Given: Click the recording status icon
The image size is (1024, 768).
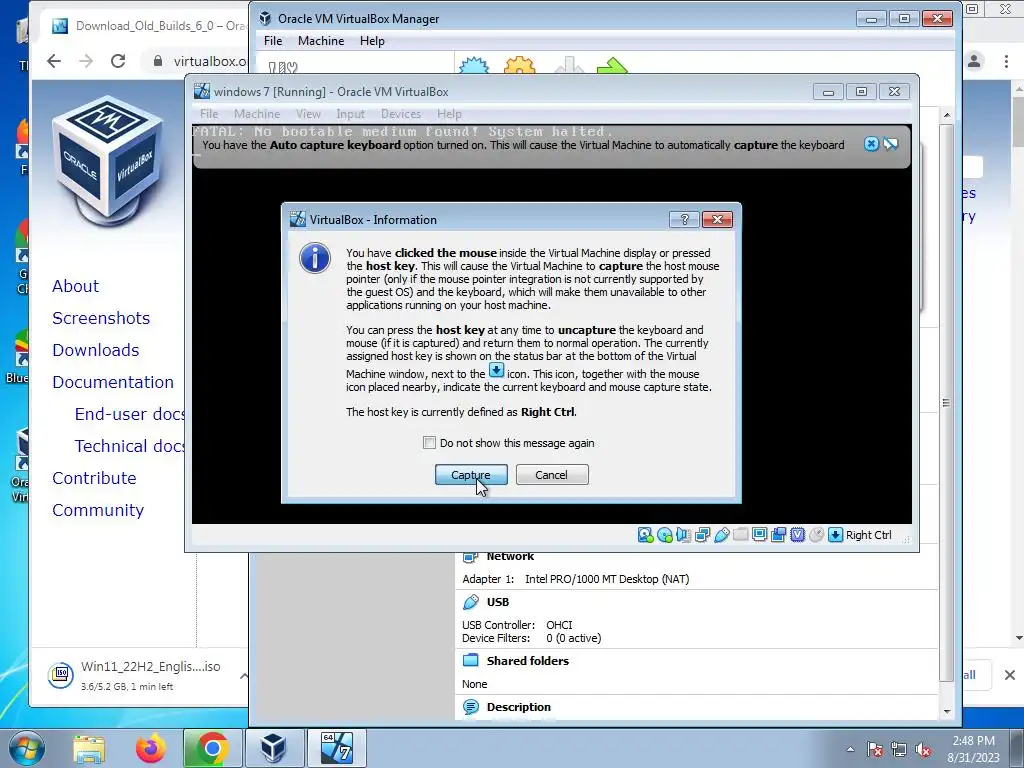Looking at the screenshot, I should [778, 535].
